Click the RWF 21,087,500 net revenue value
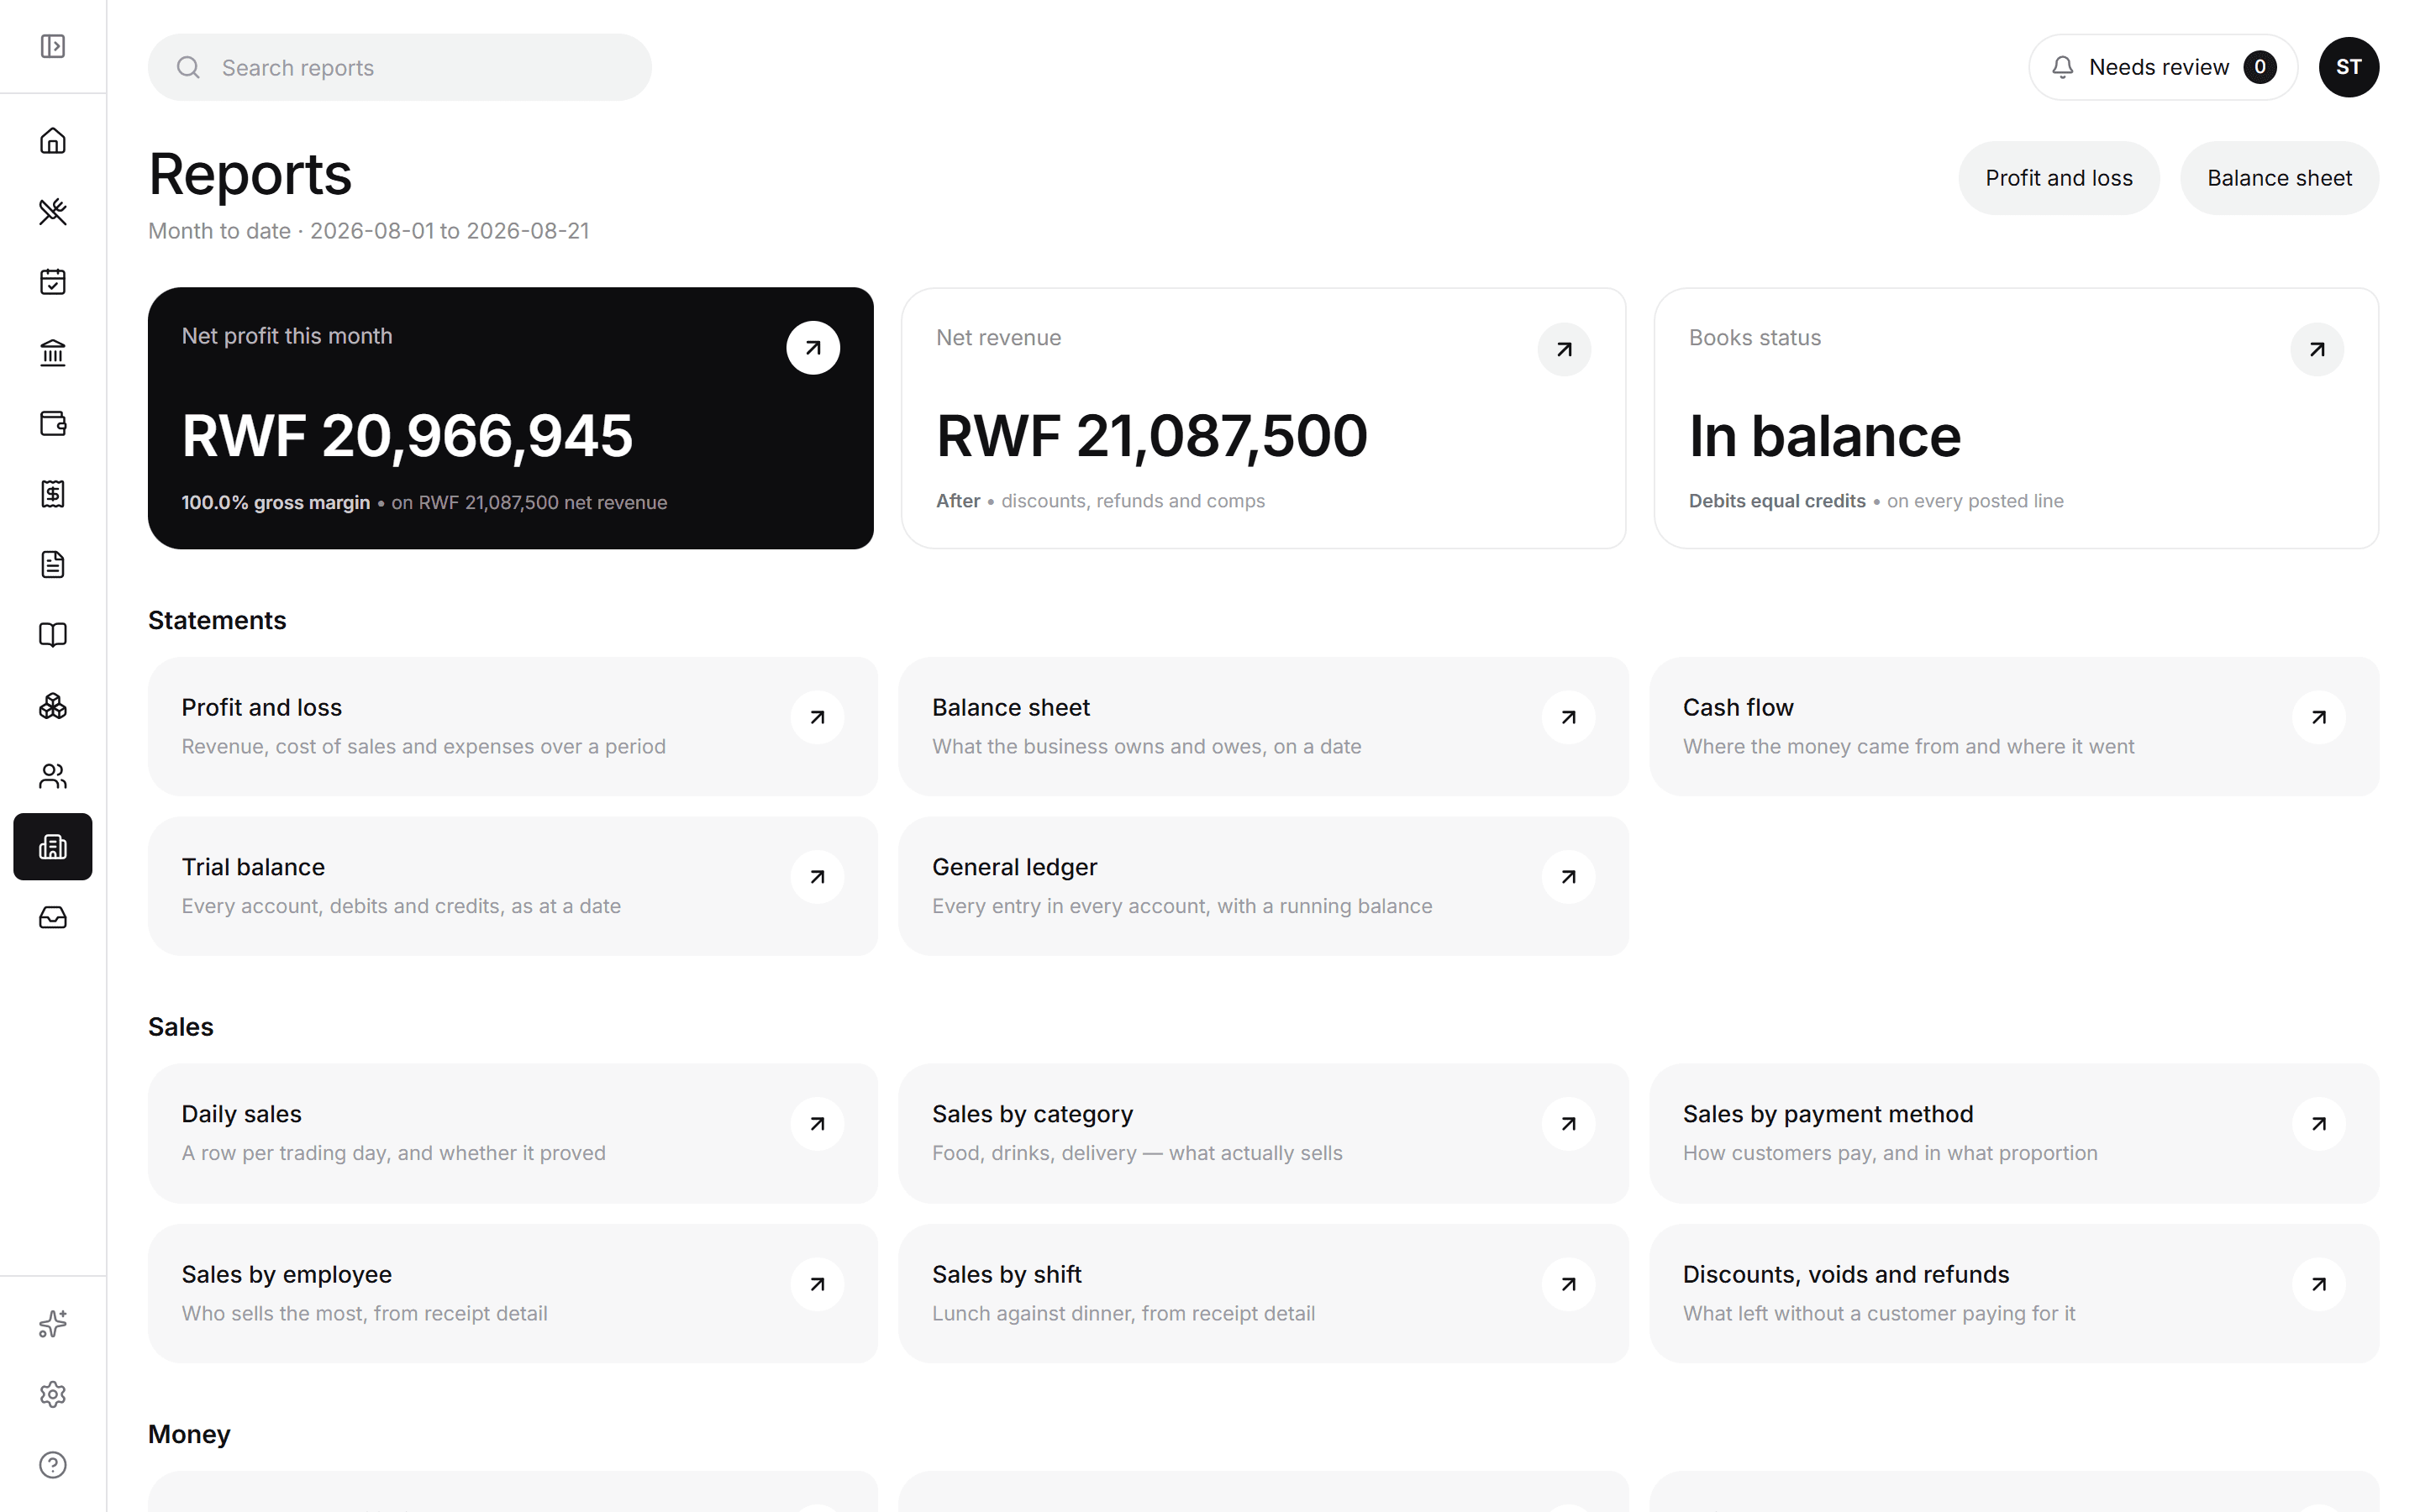The width and height of the screenshot is (2420, 1512). 1152,436
